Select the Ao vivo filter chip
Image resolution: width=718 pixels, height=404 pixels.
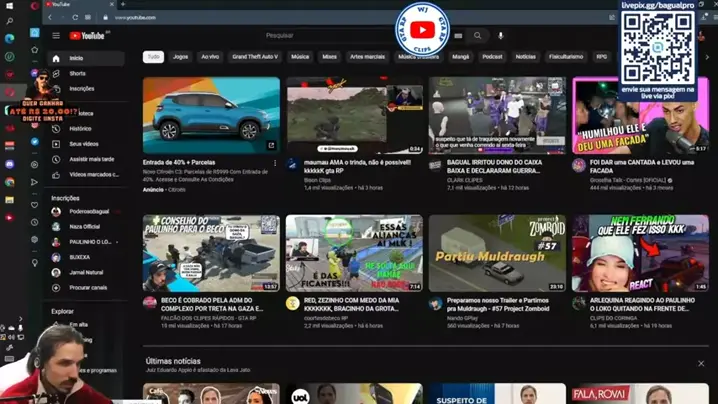click(210, 57)
